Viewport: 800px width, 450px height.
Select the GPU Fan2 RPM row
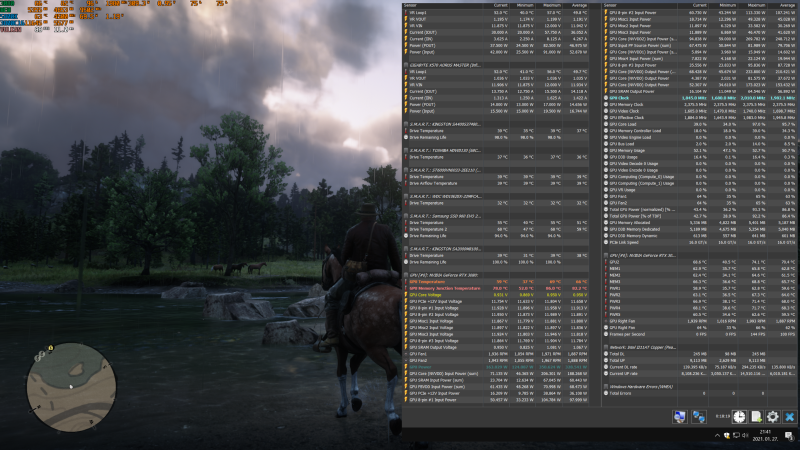click(496, 361)
